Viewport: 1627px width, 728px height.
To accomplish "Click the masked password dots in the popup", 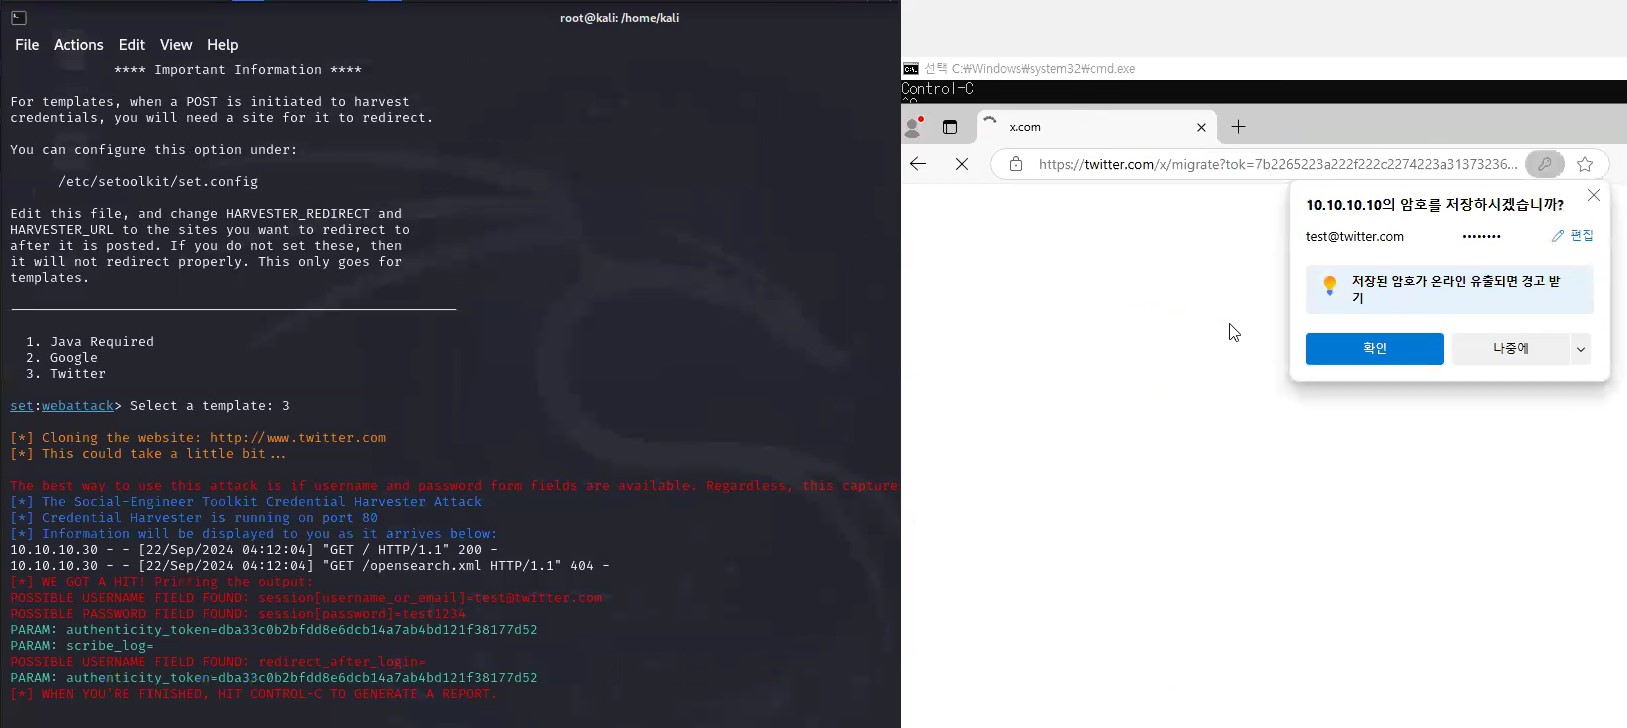I will [1481, 237].
